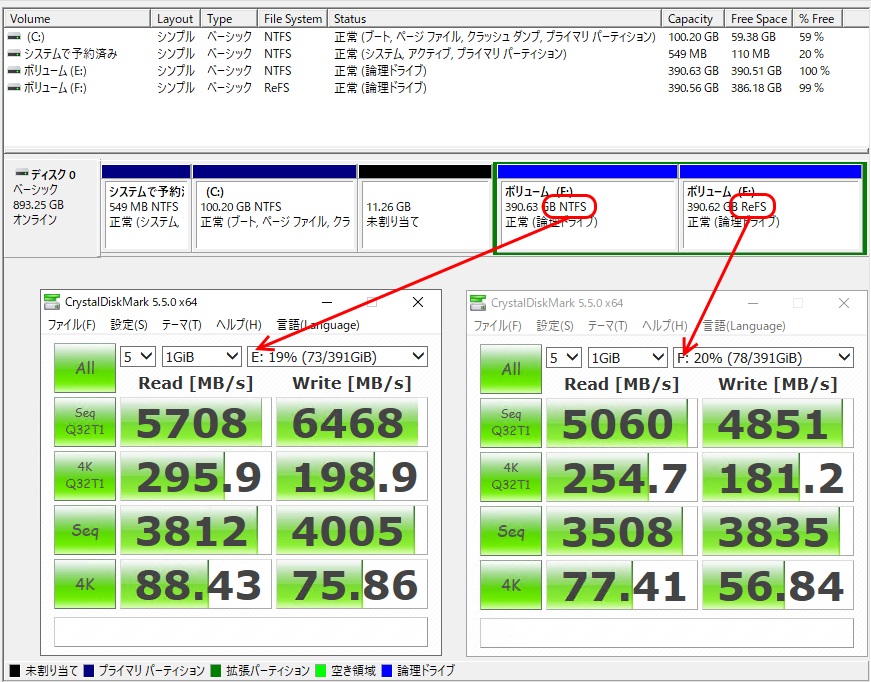871x682 pixels.
Task: Open テーマ(T) menu in left CrystalDiskMark
Action: tap(182, 325)
